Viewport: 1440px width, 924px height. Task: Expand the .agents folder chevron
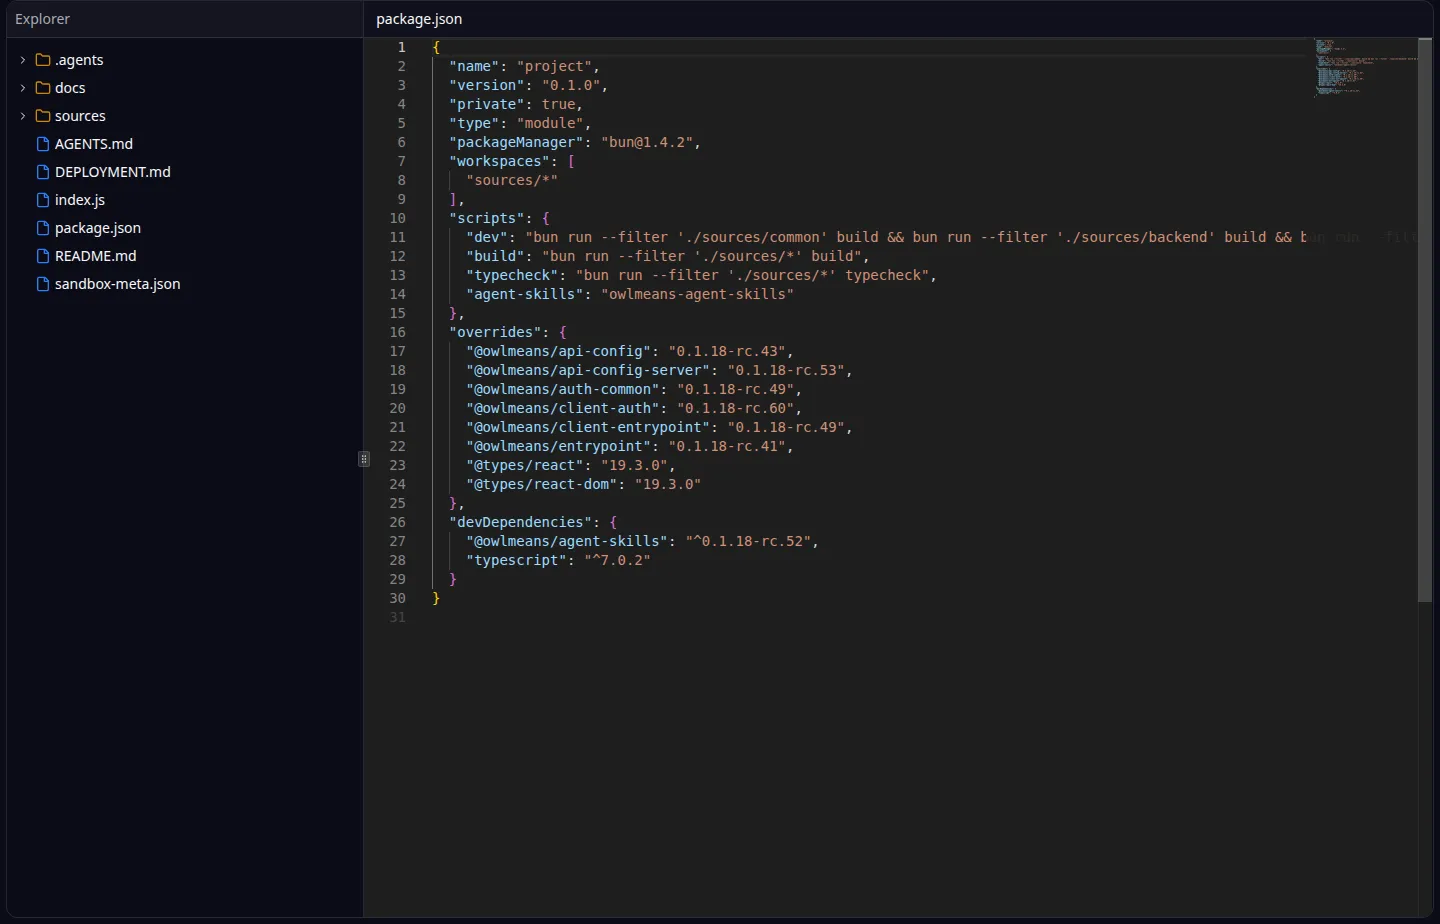(x=23, y=60)
